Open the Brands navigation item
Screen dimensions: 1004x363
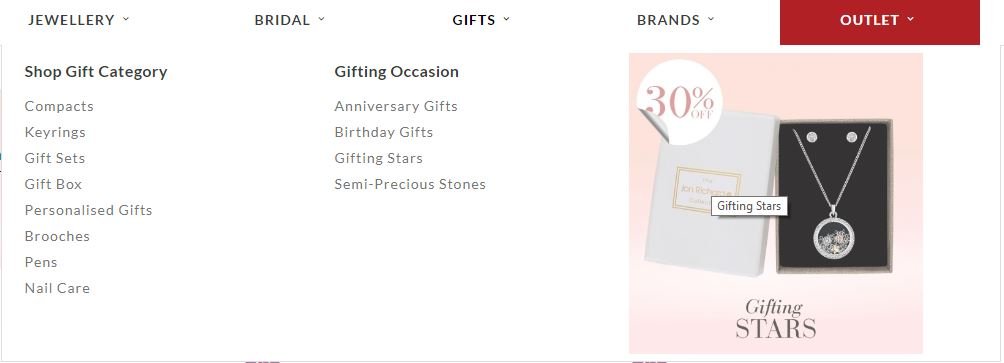coord(668,20)
